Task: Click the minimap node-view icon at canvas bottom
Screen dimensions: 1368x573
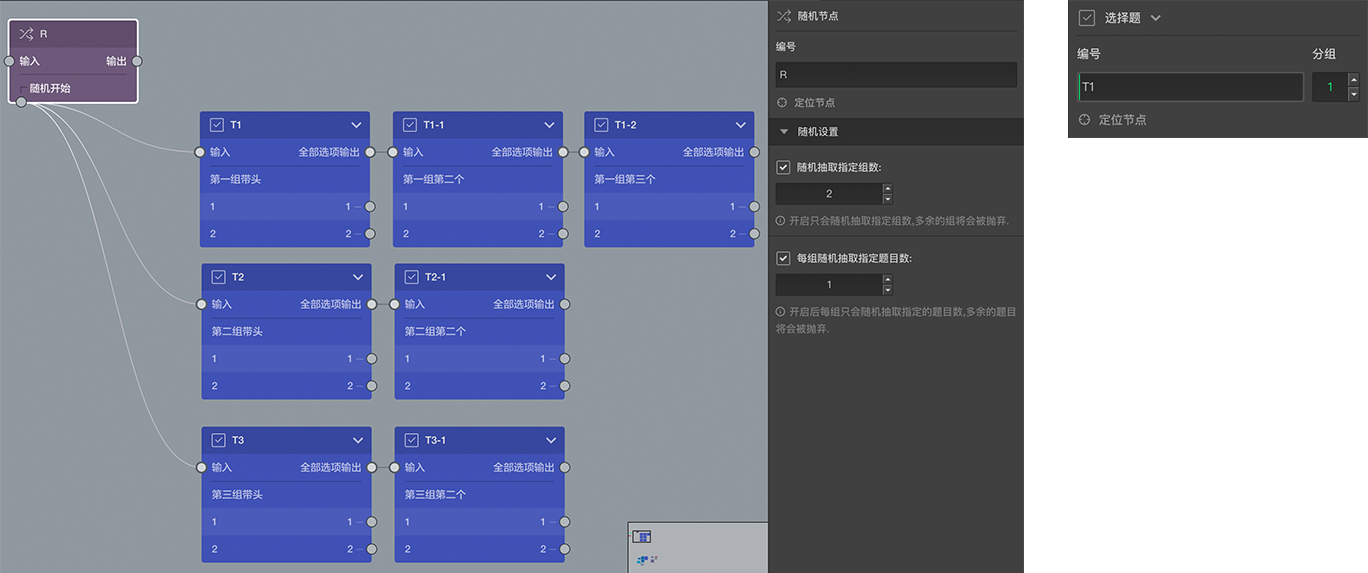Action: tap(642, 537)
